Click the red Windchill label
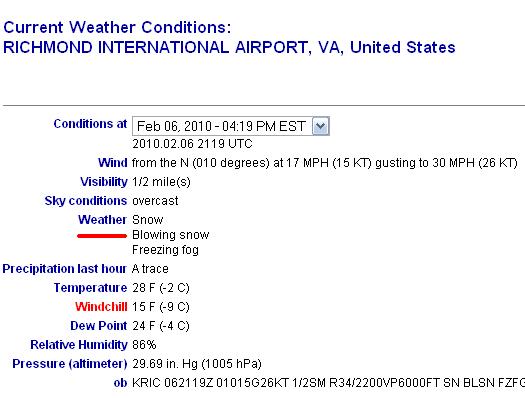525x398 pixels. point(101,307)
